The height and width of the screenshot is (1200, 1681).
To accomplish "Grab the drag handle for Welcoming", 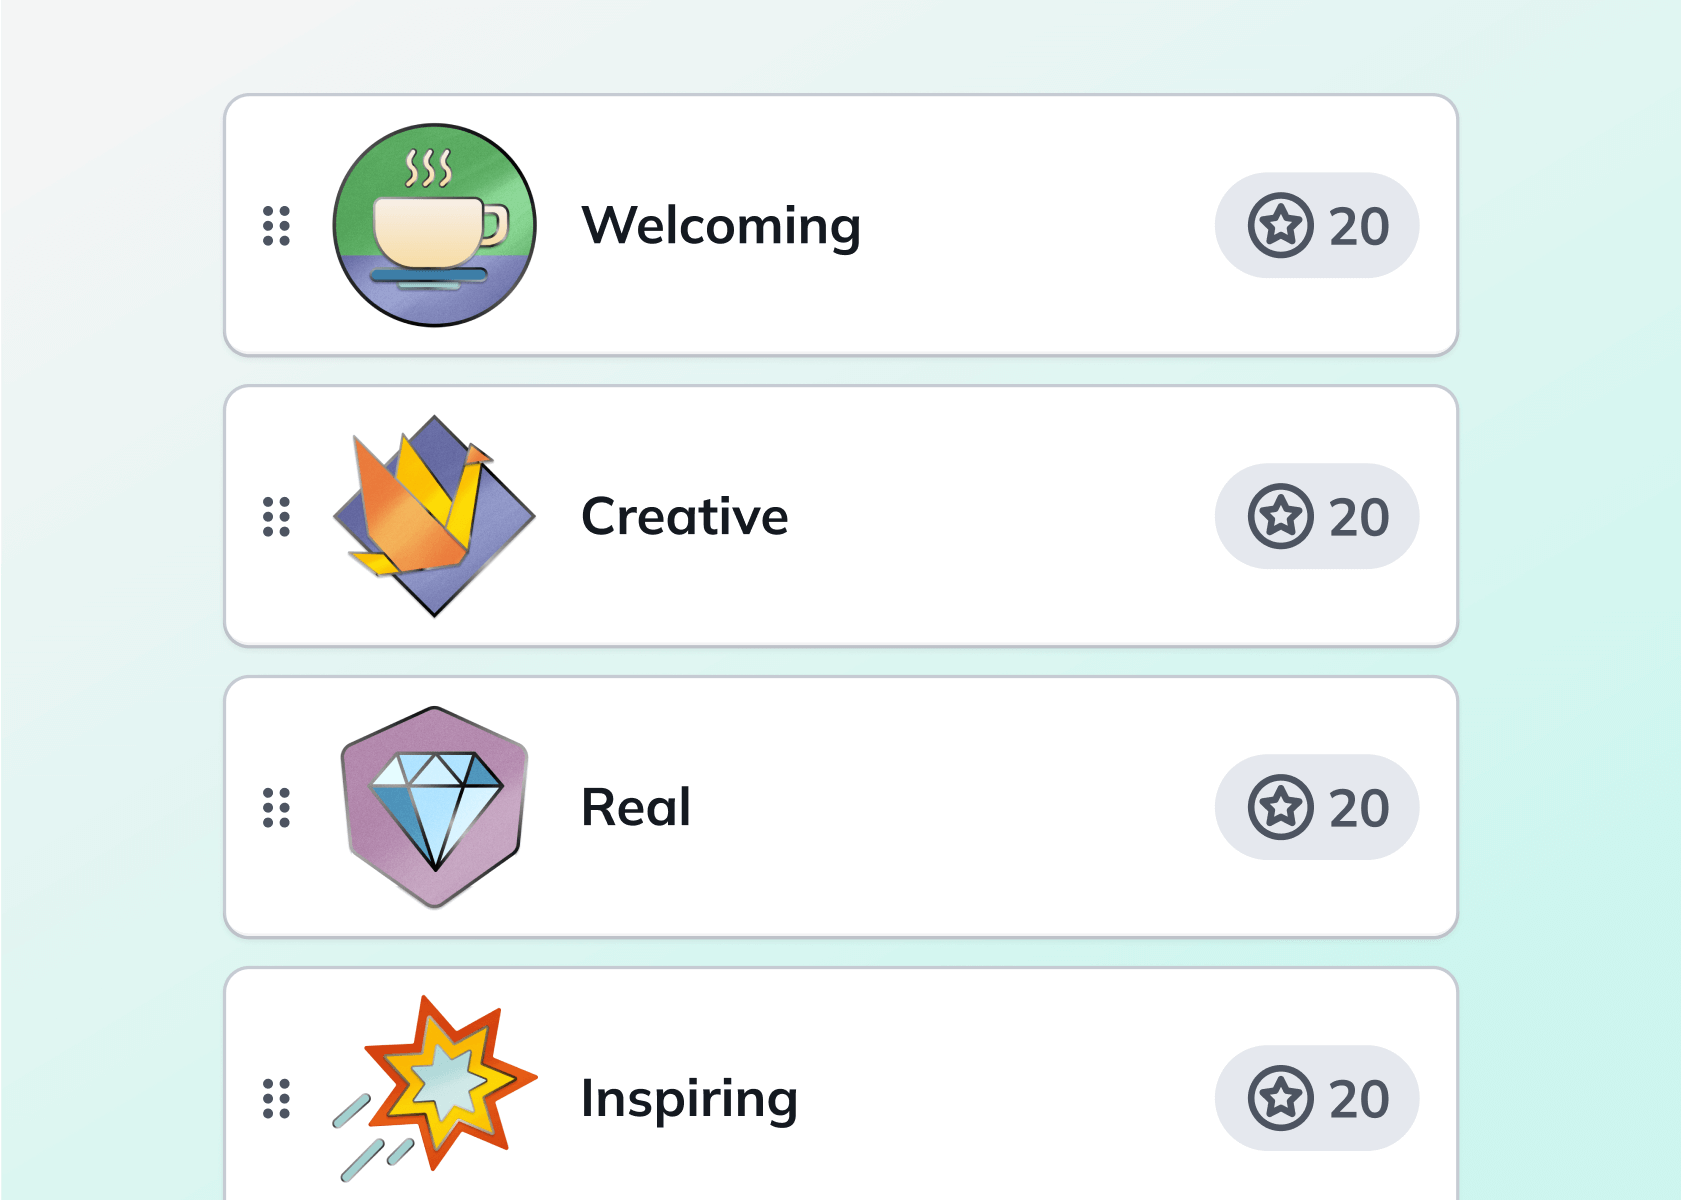I will pyautogui.click(x=276, y=226).
